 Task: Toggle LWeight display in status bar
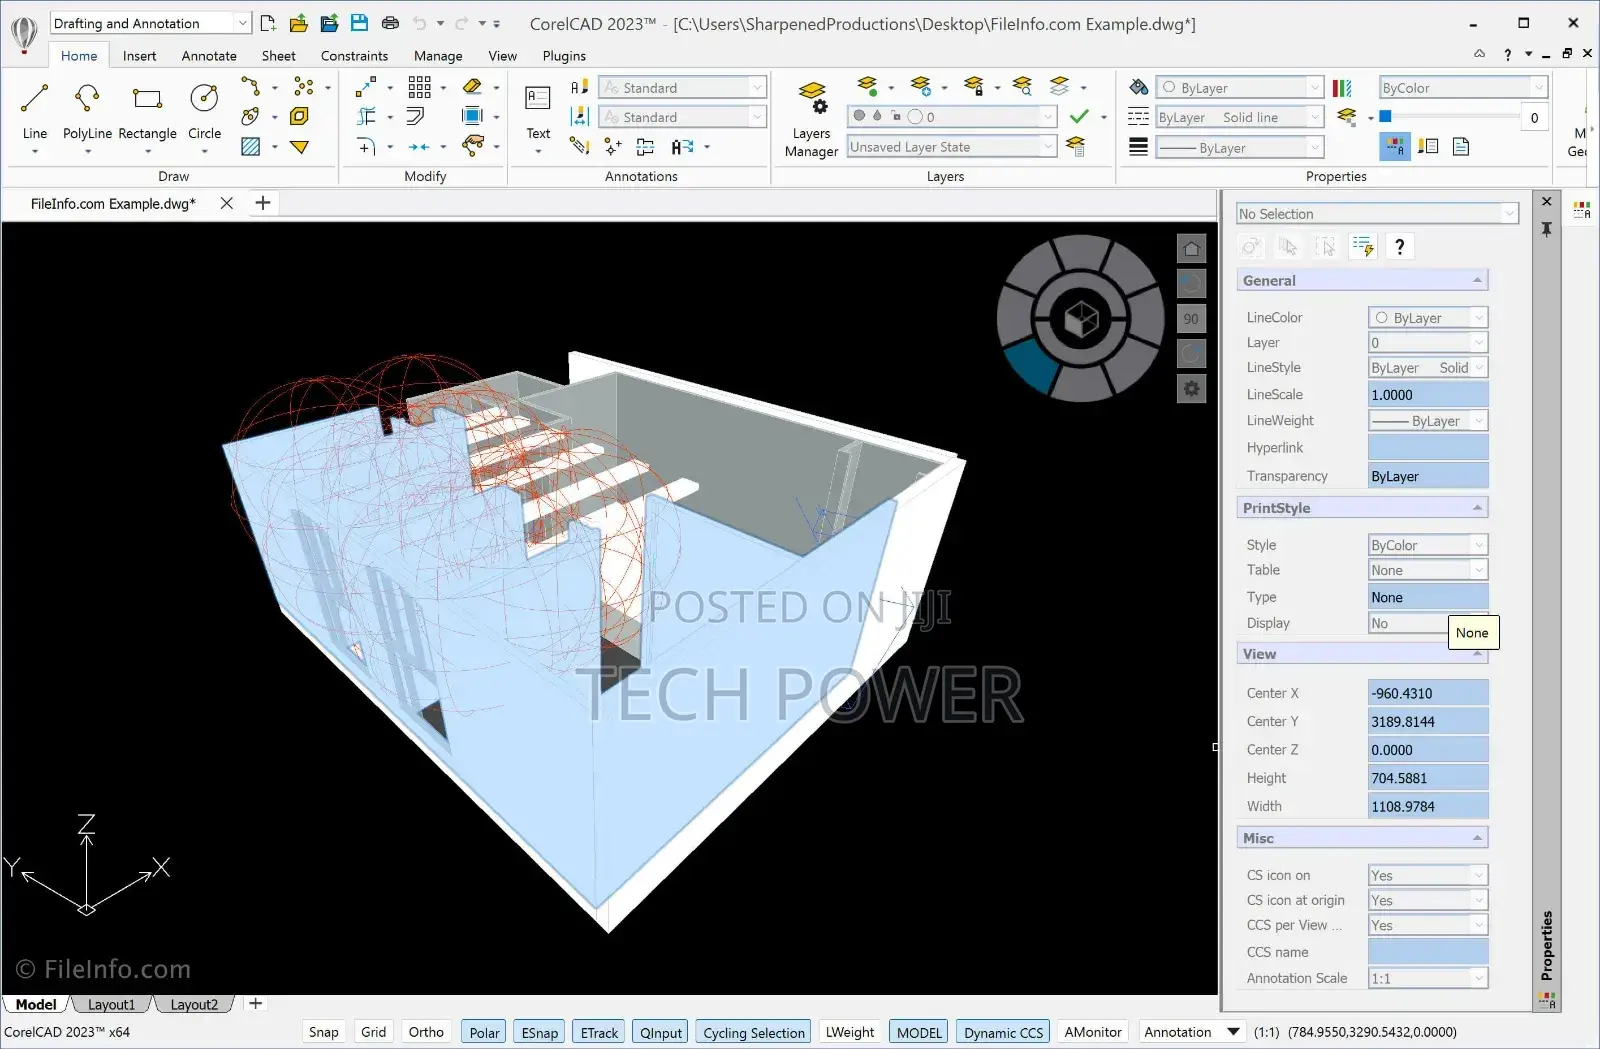point(849,1032)
